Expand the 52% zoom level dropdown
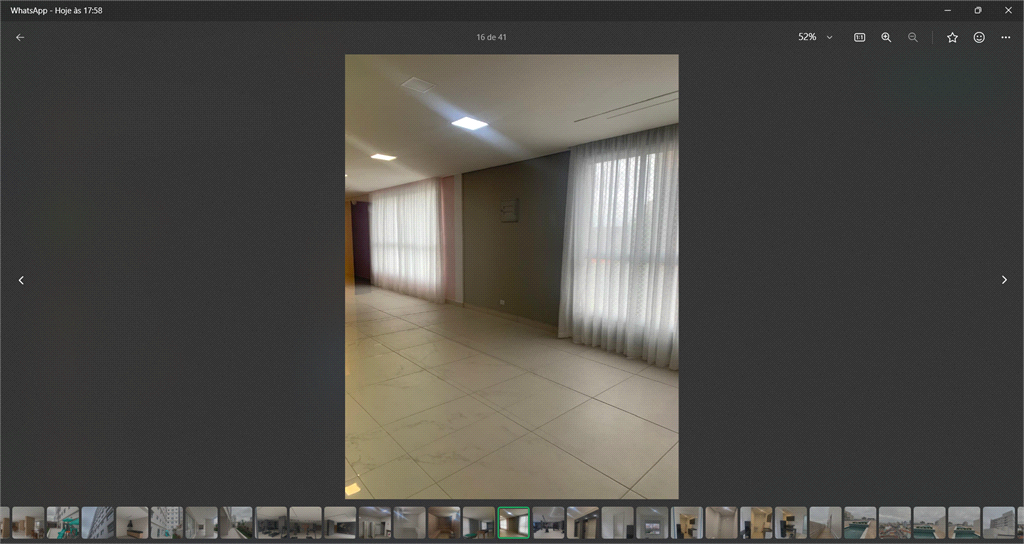1024x544 pixels. click(829, 37)
